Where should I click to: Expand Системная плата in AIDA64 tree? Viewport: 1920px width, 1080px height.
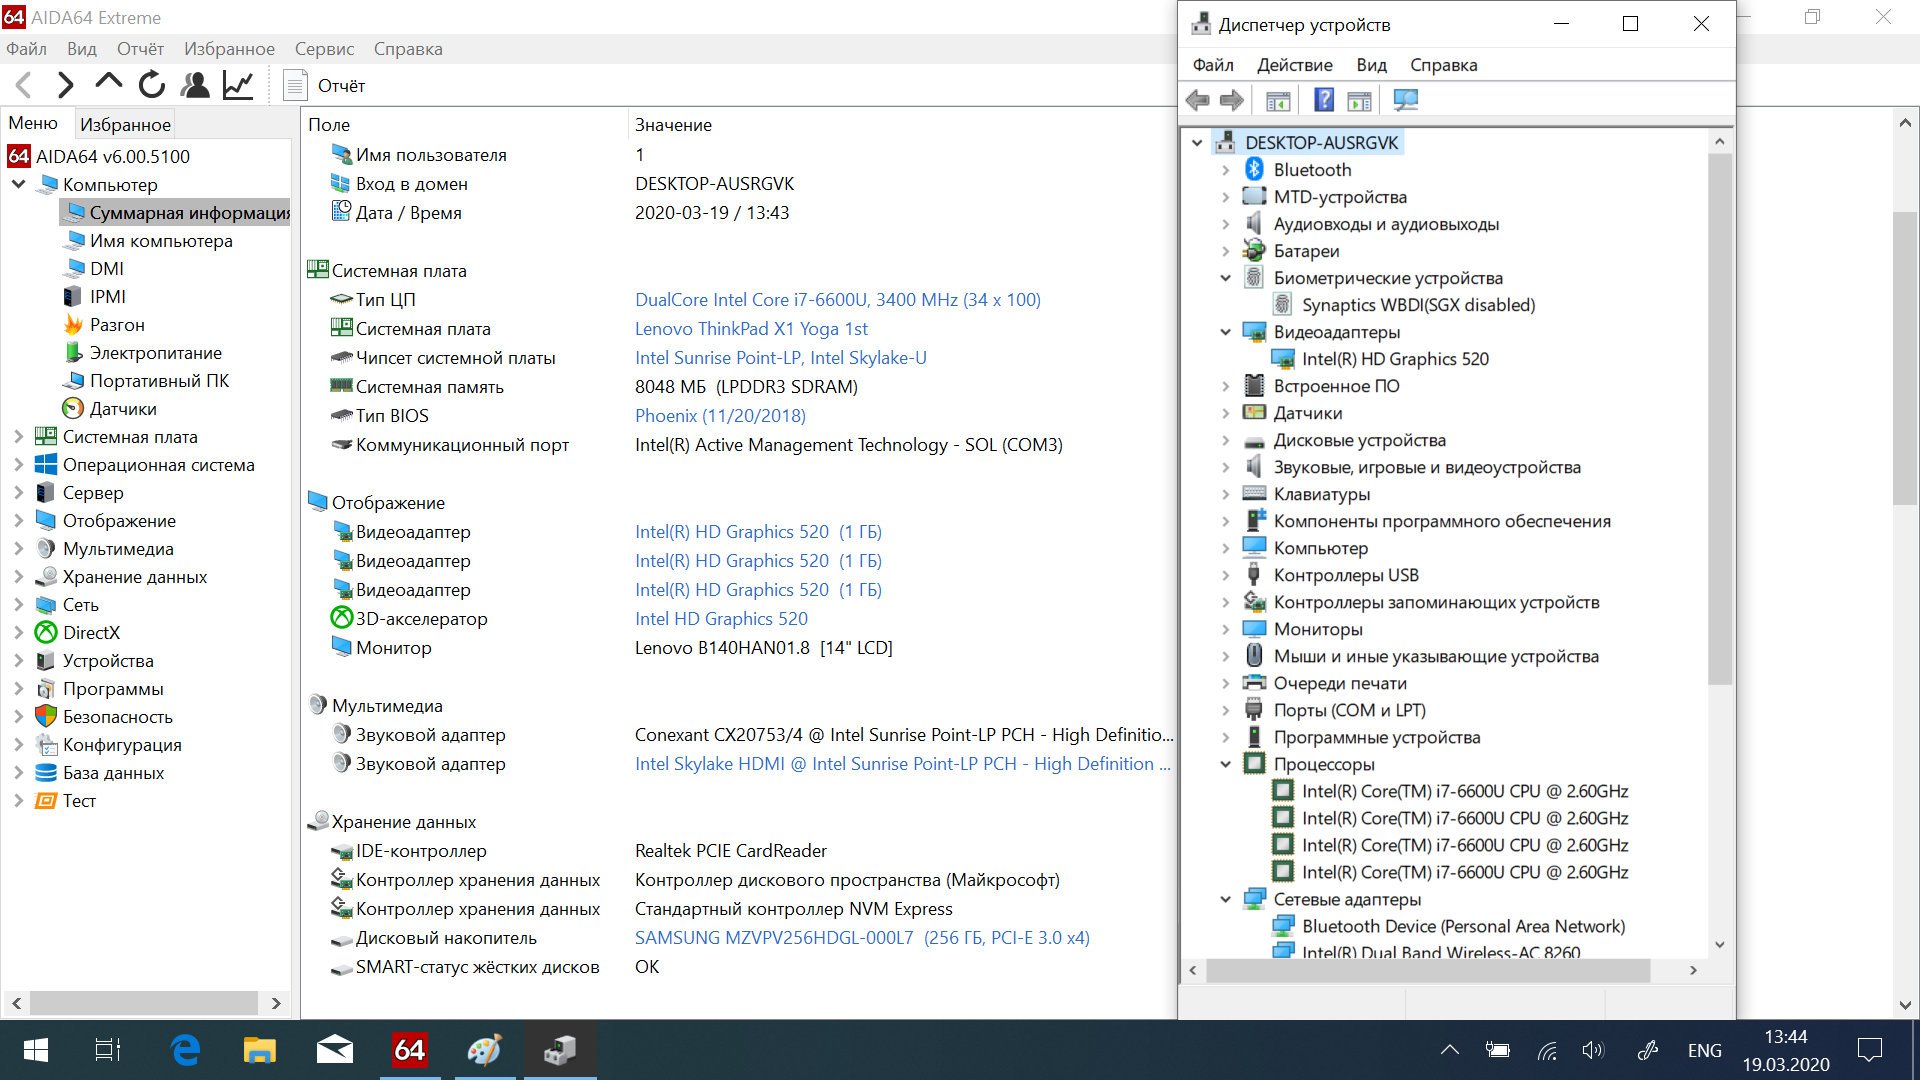tap(18, 437)
